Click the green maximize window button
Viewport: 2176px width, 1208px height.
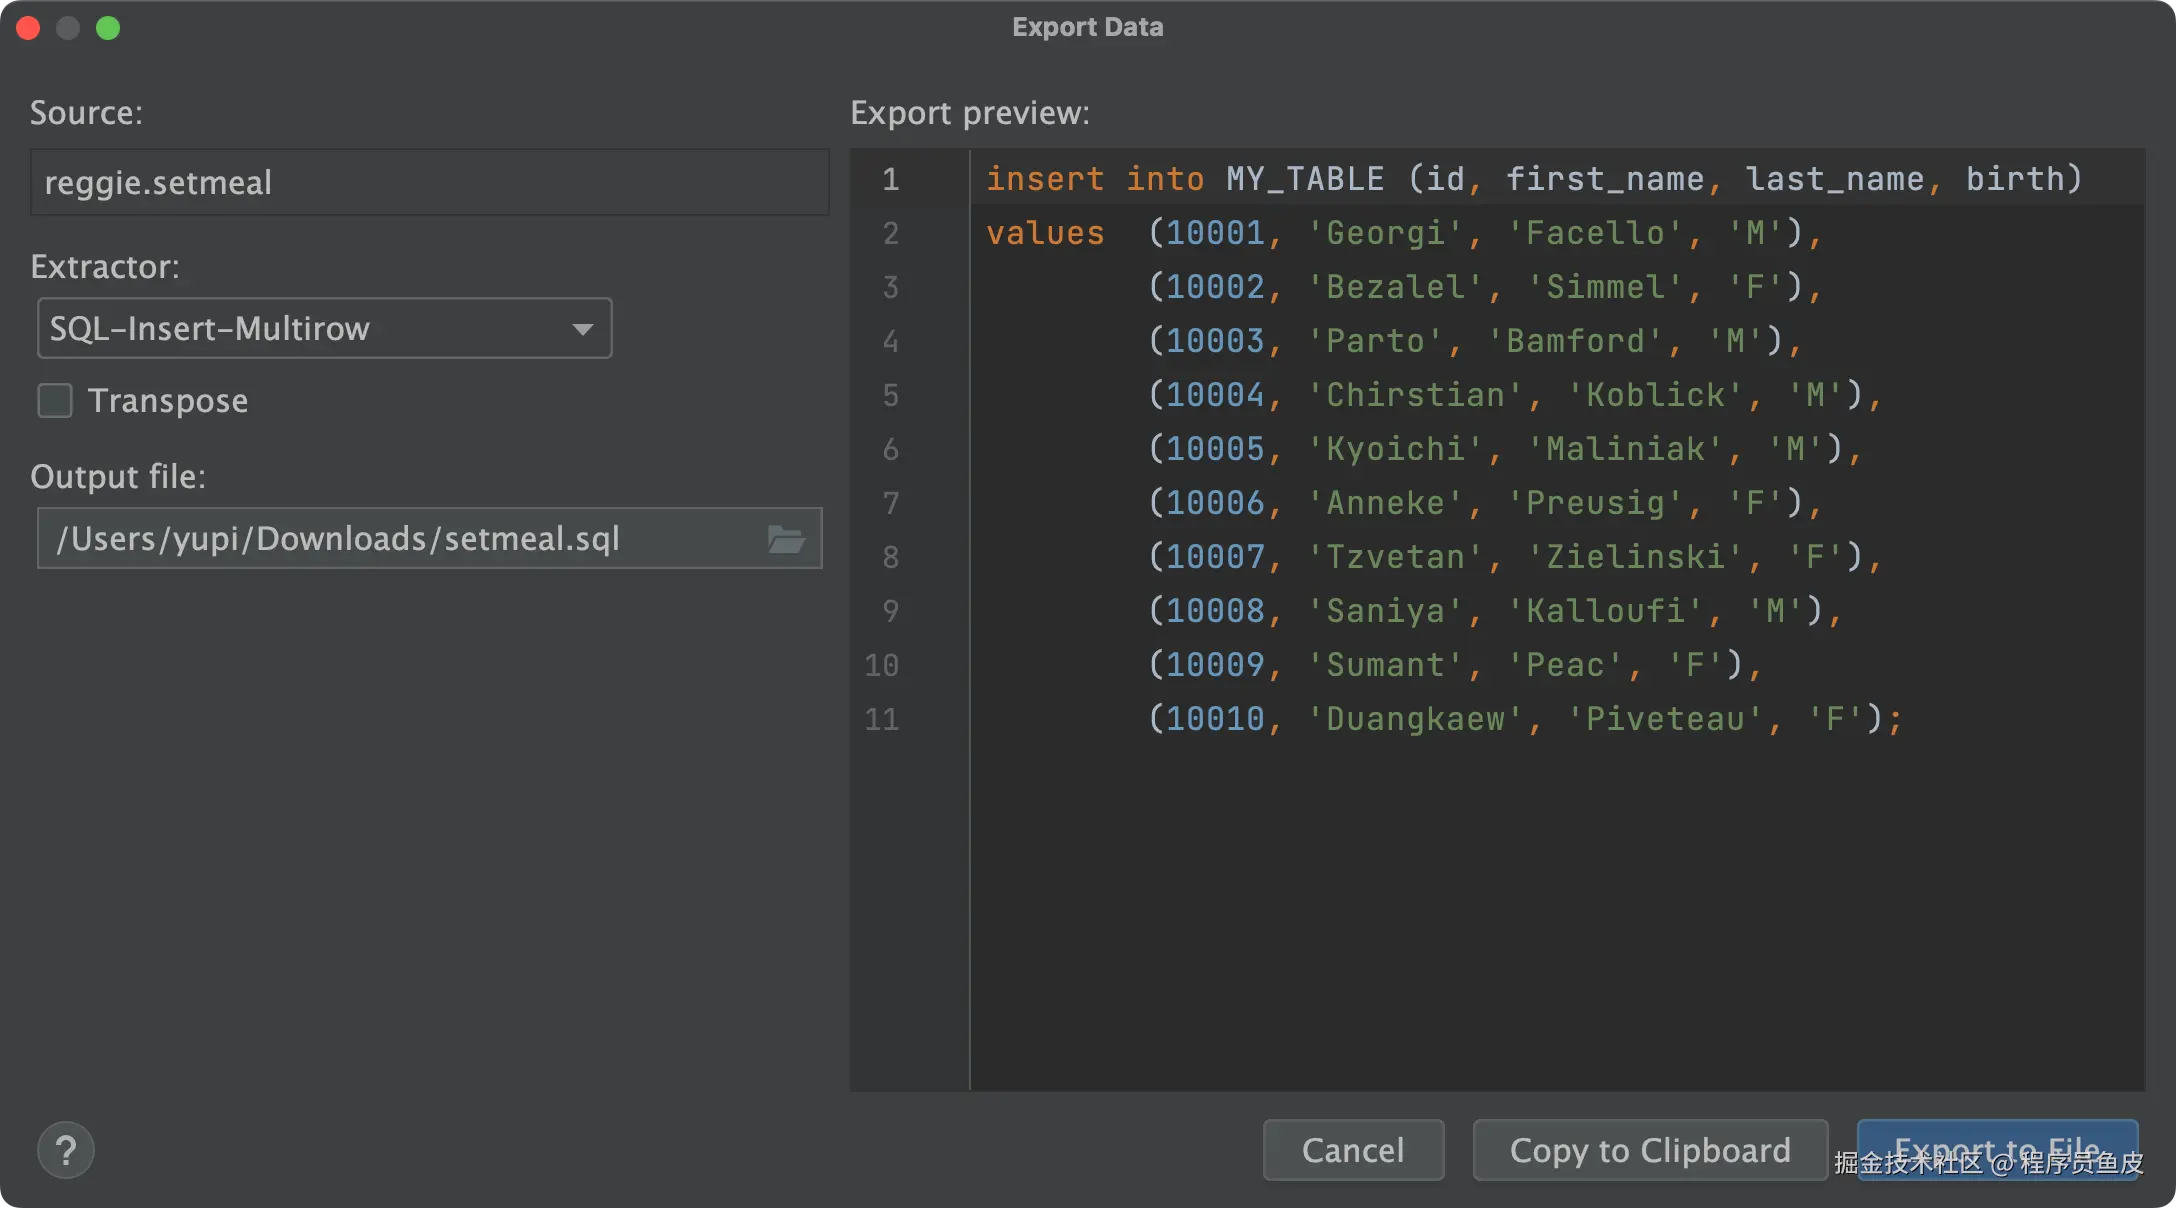(x=108, y=28)
